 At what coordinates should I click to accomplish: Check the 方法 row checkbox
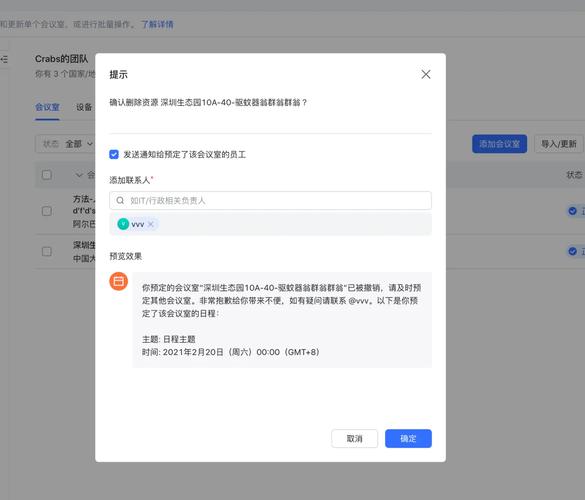coord(47,211)
